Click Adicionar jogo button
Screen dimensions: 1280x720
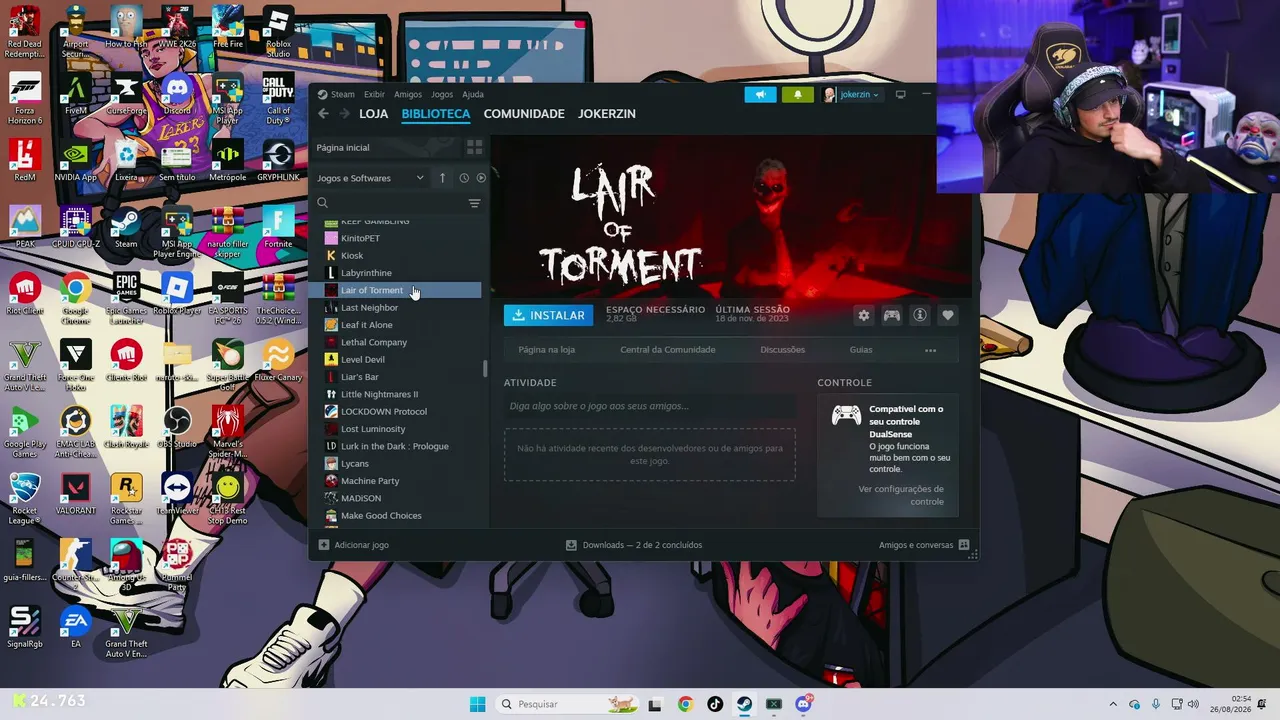(354, 545)
